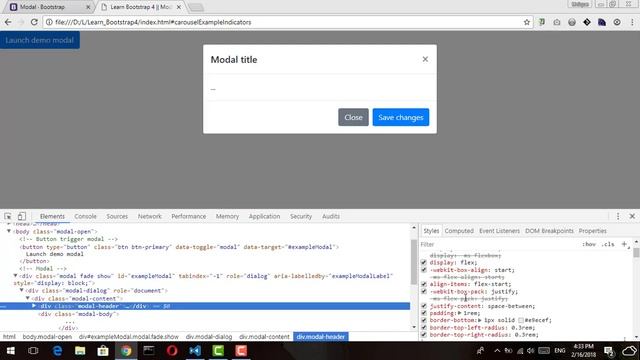Viewport: 640px width, 360px height.
Task: Click the volume icon in tray
Action: pos(531,351)
